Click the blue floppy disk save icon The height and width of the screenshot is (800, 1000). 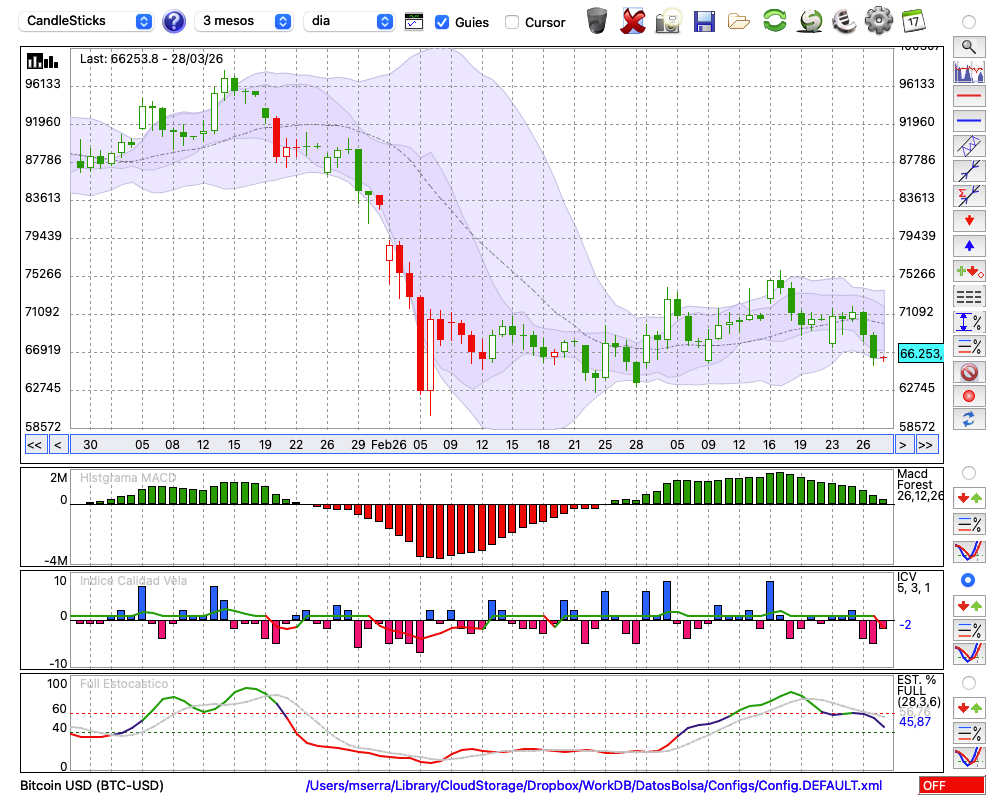[704, 21]
